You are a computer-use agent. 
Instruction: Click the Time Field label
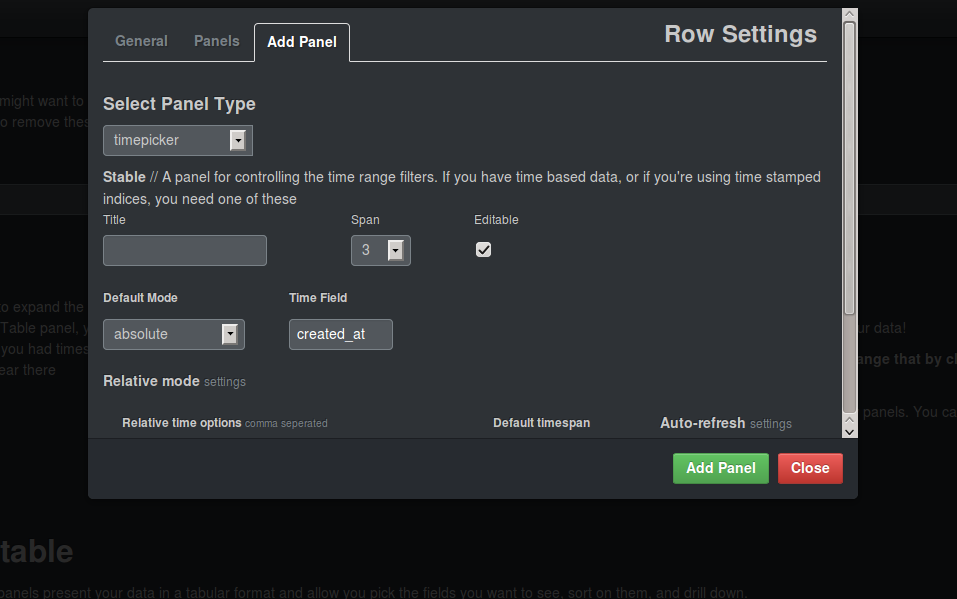coord(318,298)
